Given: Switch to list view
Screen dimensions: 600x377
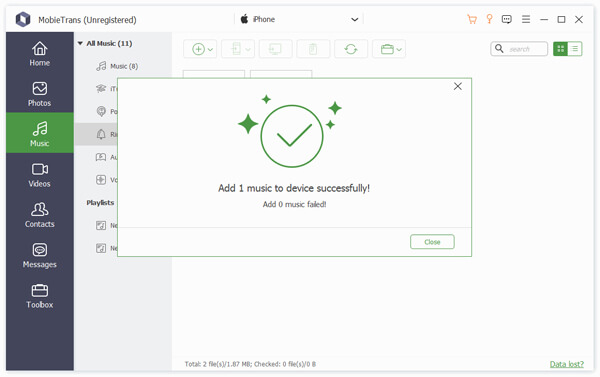Looking at the screenshot, I should click(575, 49).
